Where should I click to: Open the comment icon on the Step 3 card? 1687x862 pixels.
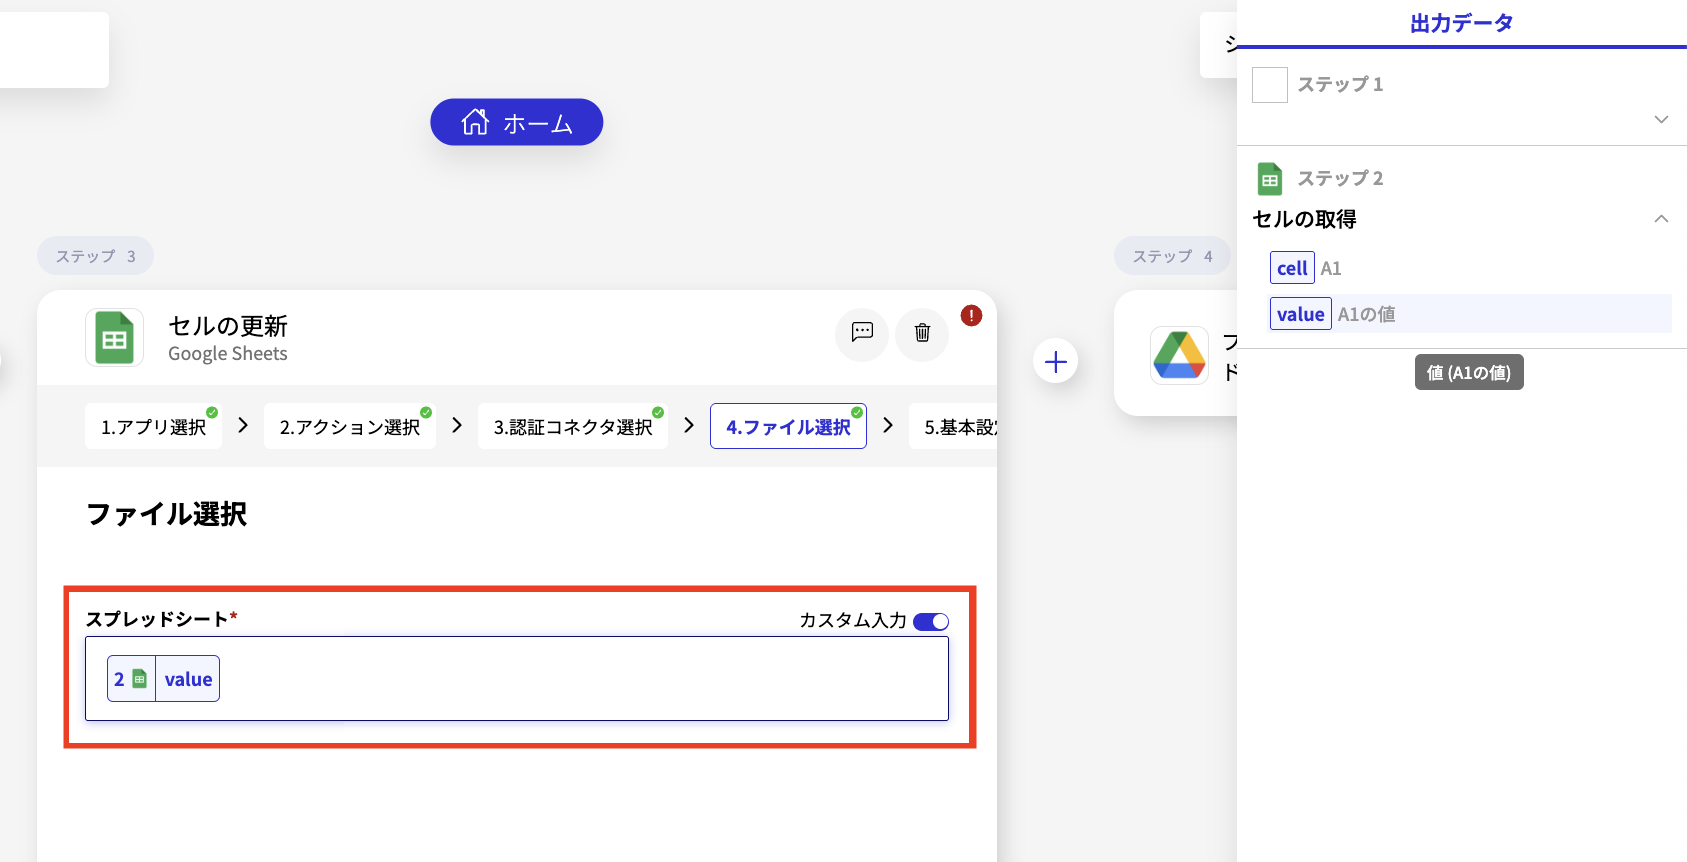click(862, 333)
